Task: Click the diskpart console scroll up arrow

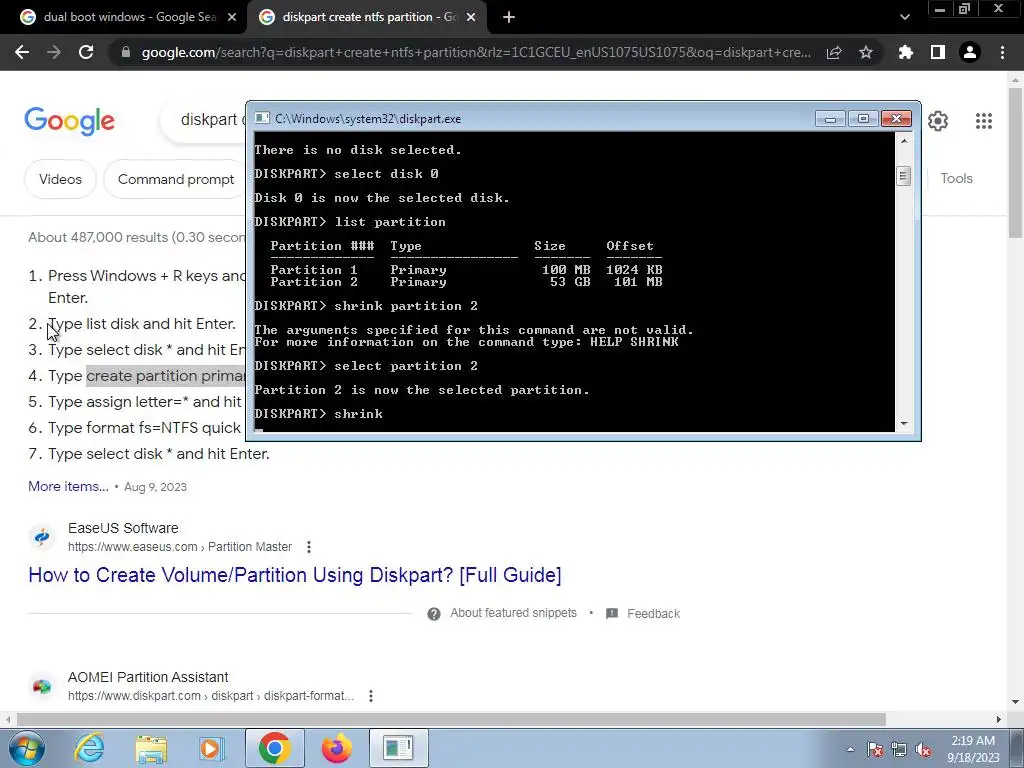Action: point(904,140)
